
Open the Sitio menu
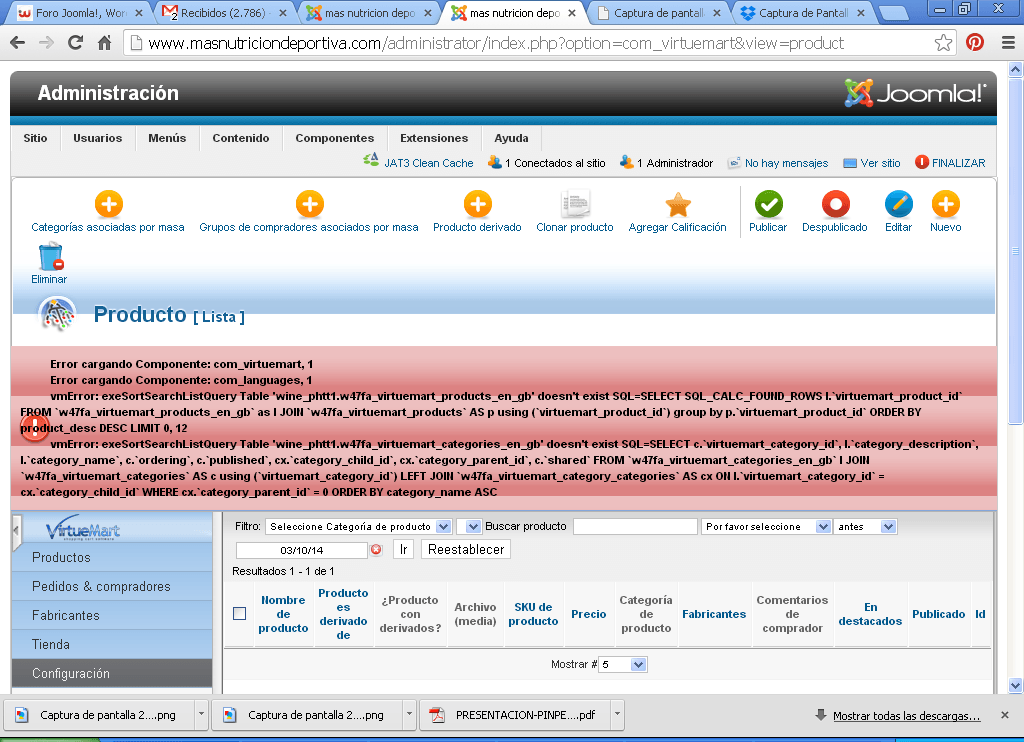35,138
